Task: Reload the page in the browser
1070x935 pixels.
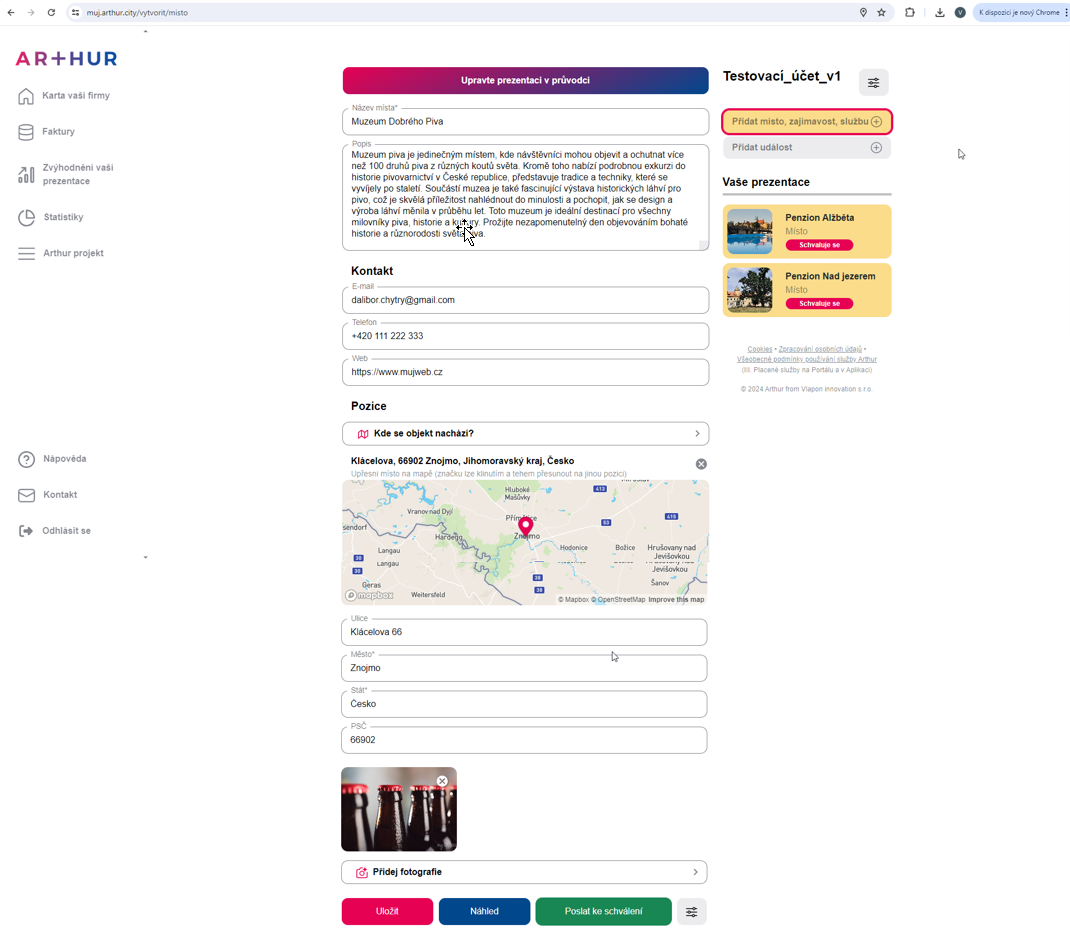Action: click(51, 13)
